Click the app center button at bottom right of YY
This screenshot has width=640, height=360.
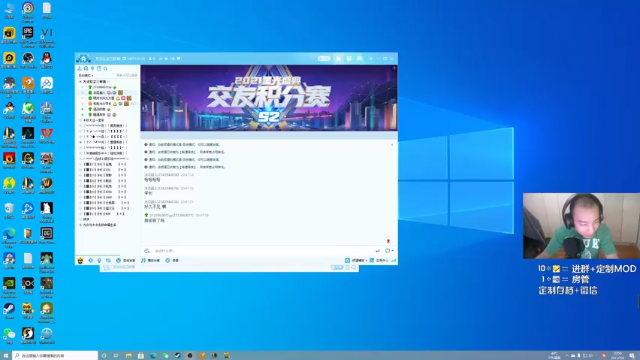pos(379,260)
